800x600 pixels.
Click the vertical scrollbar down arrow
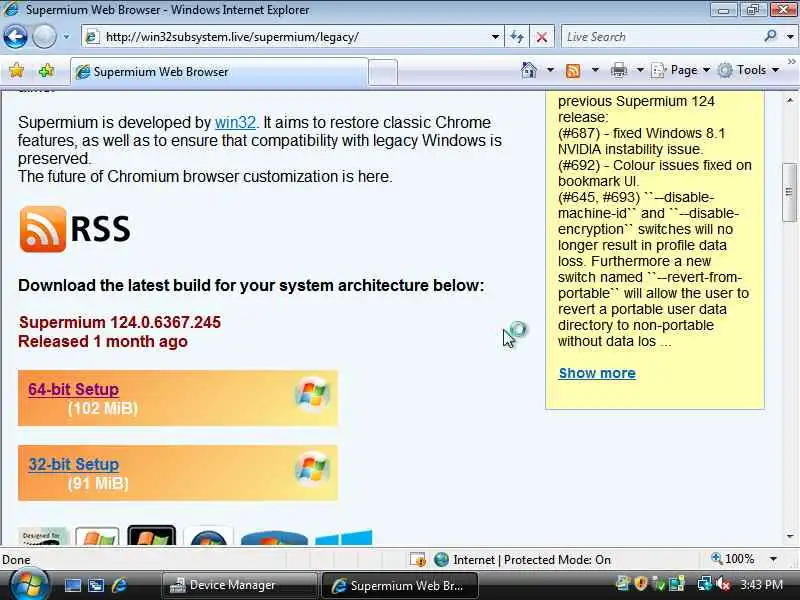tap(790, 536)
